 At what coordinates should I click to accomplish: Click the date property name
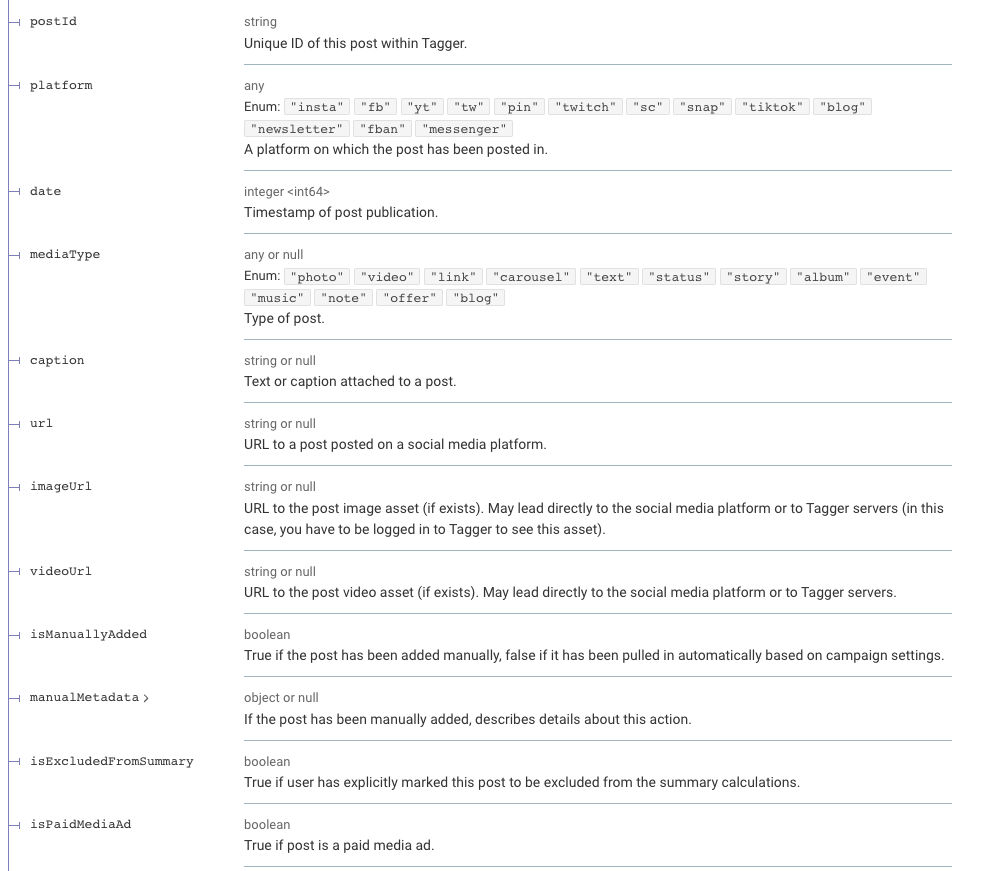tap(45, 191)
